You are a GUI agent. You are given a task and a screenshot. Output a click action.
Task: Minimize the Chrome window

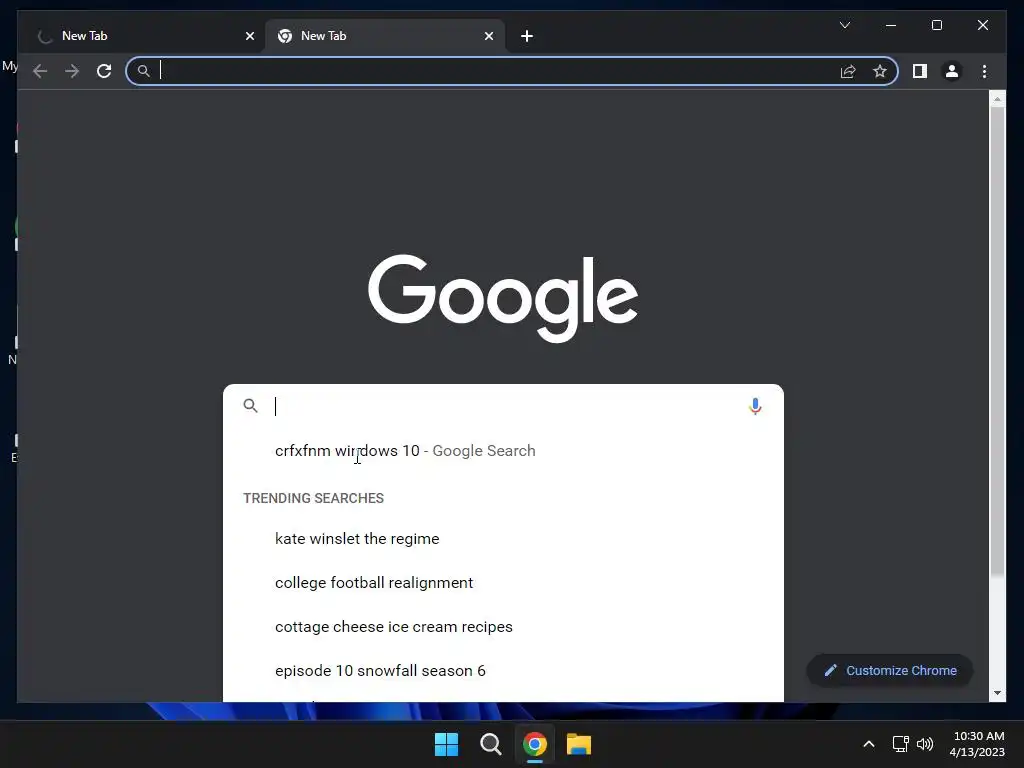coord(891,25)
